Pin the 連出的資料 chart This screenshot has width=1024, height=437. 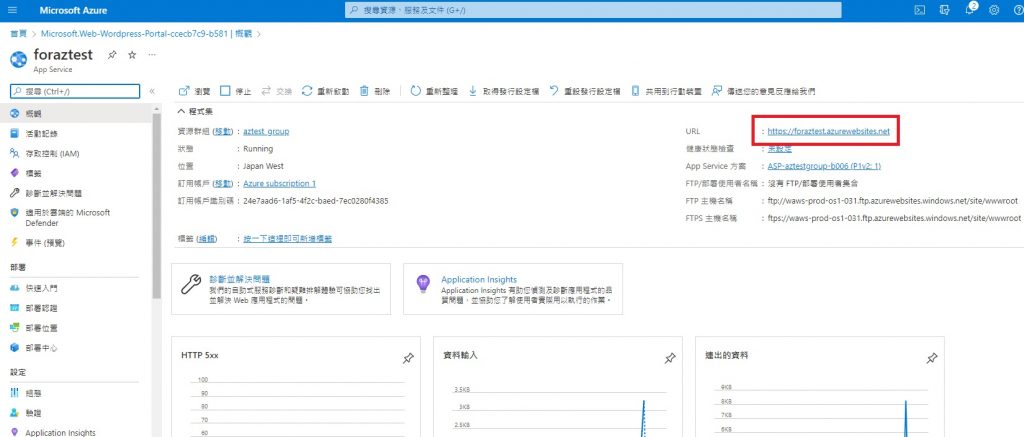(932, 358)
